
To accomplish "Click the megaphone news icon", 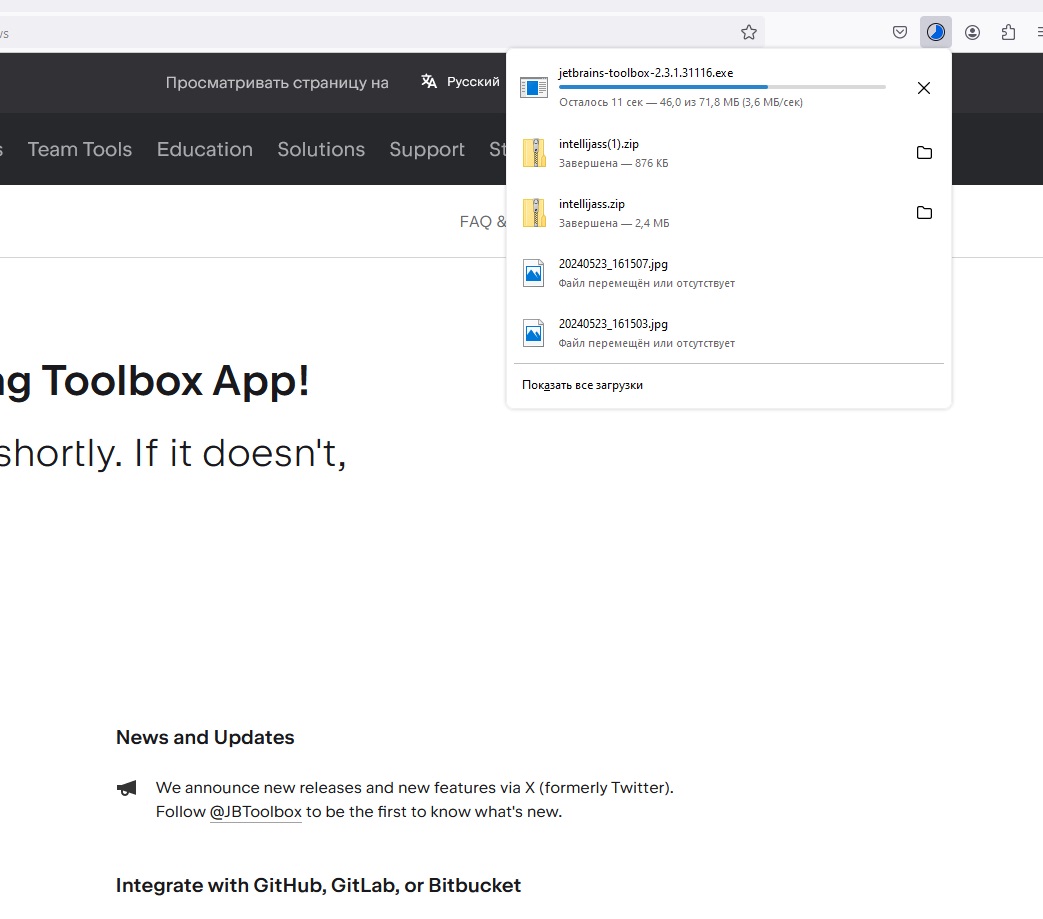I will pos(126,788).
